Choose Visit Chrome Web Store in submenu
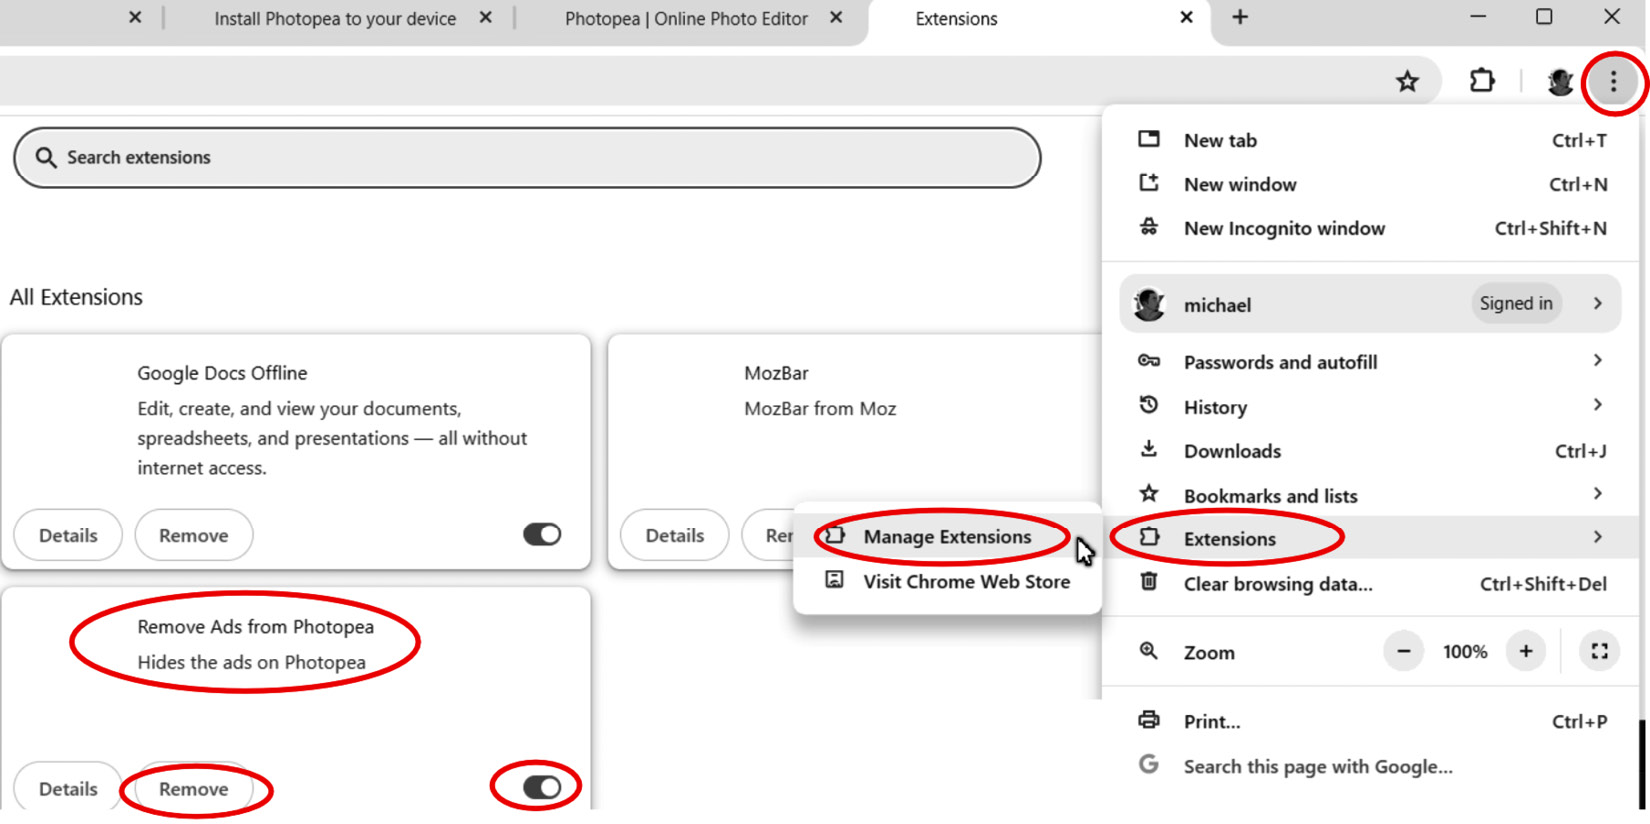The image size is (1650, 824). (947, 581)
